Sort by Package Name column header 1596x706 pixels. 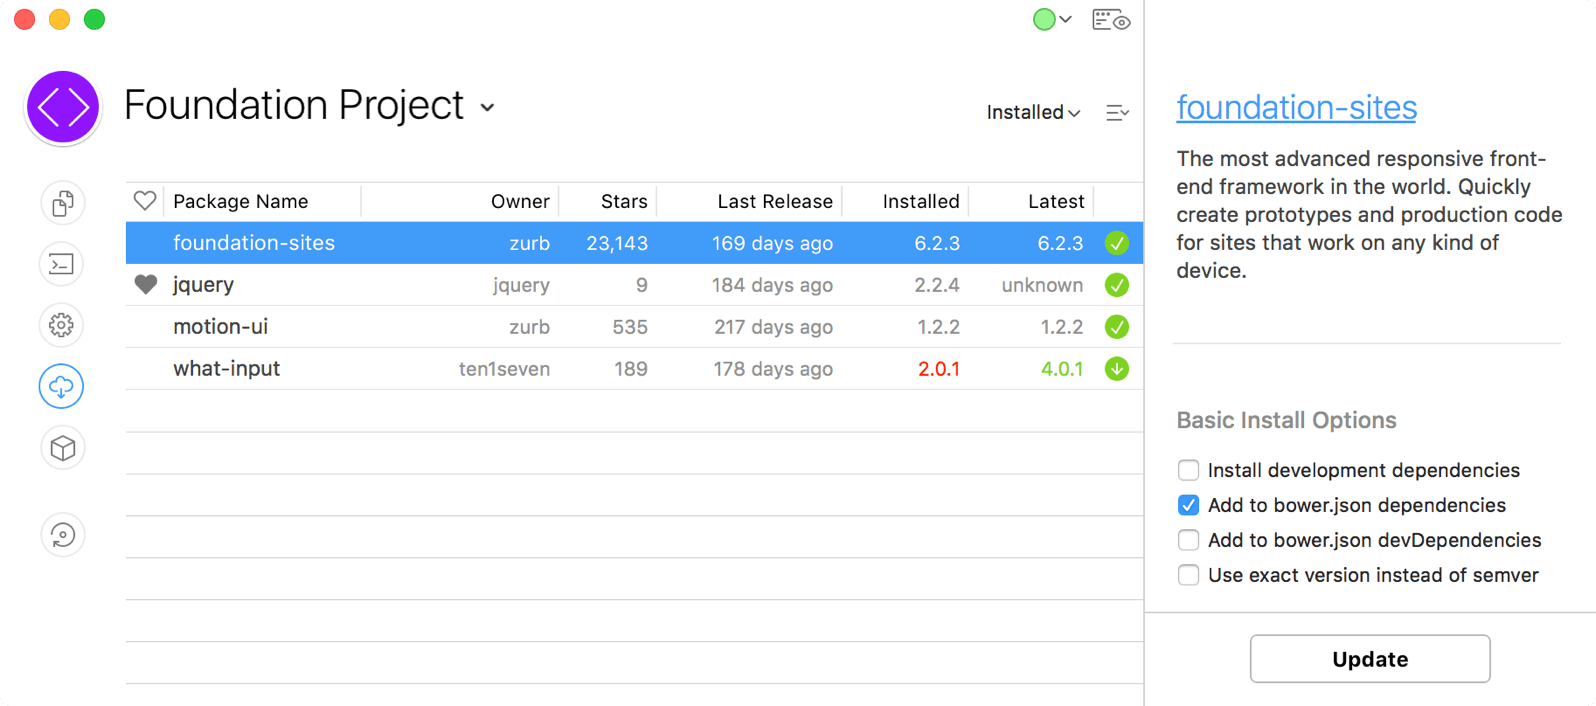coord(241,201)
